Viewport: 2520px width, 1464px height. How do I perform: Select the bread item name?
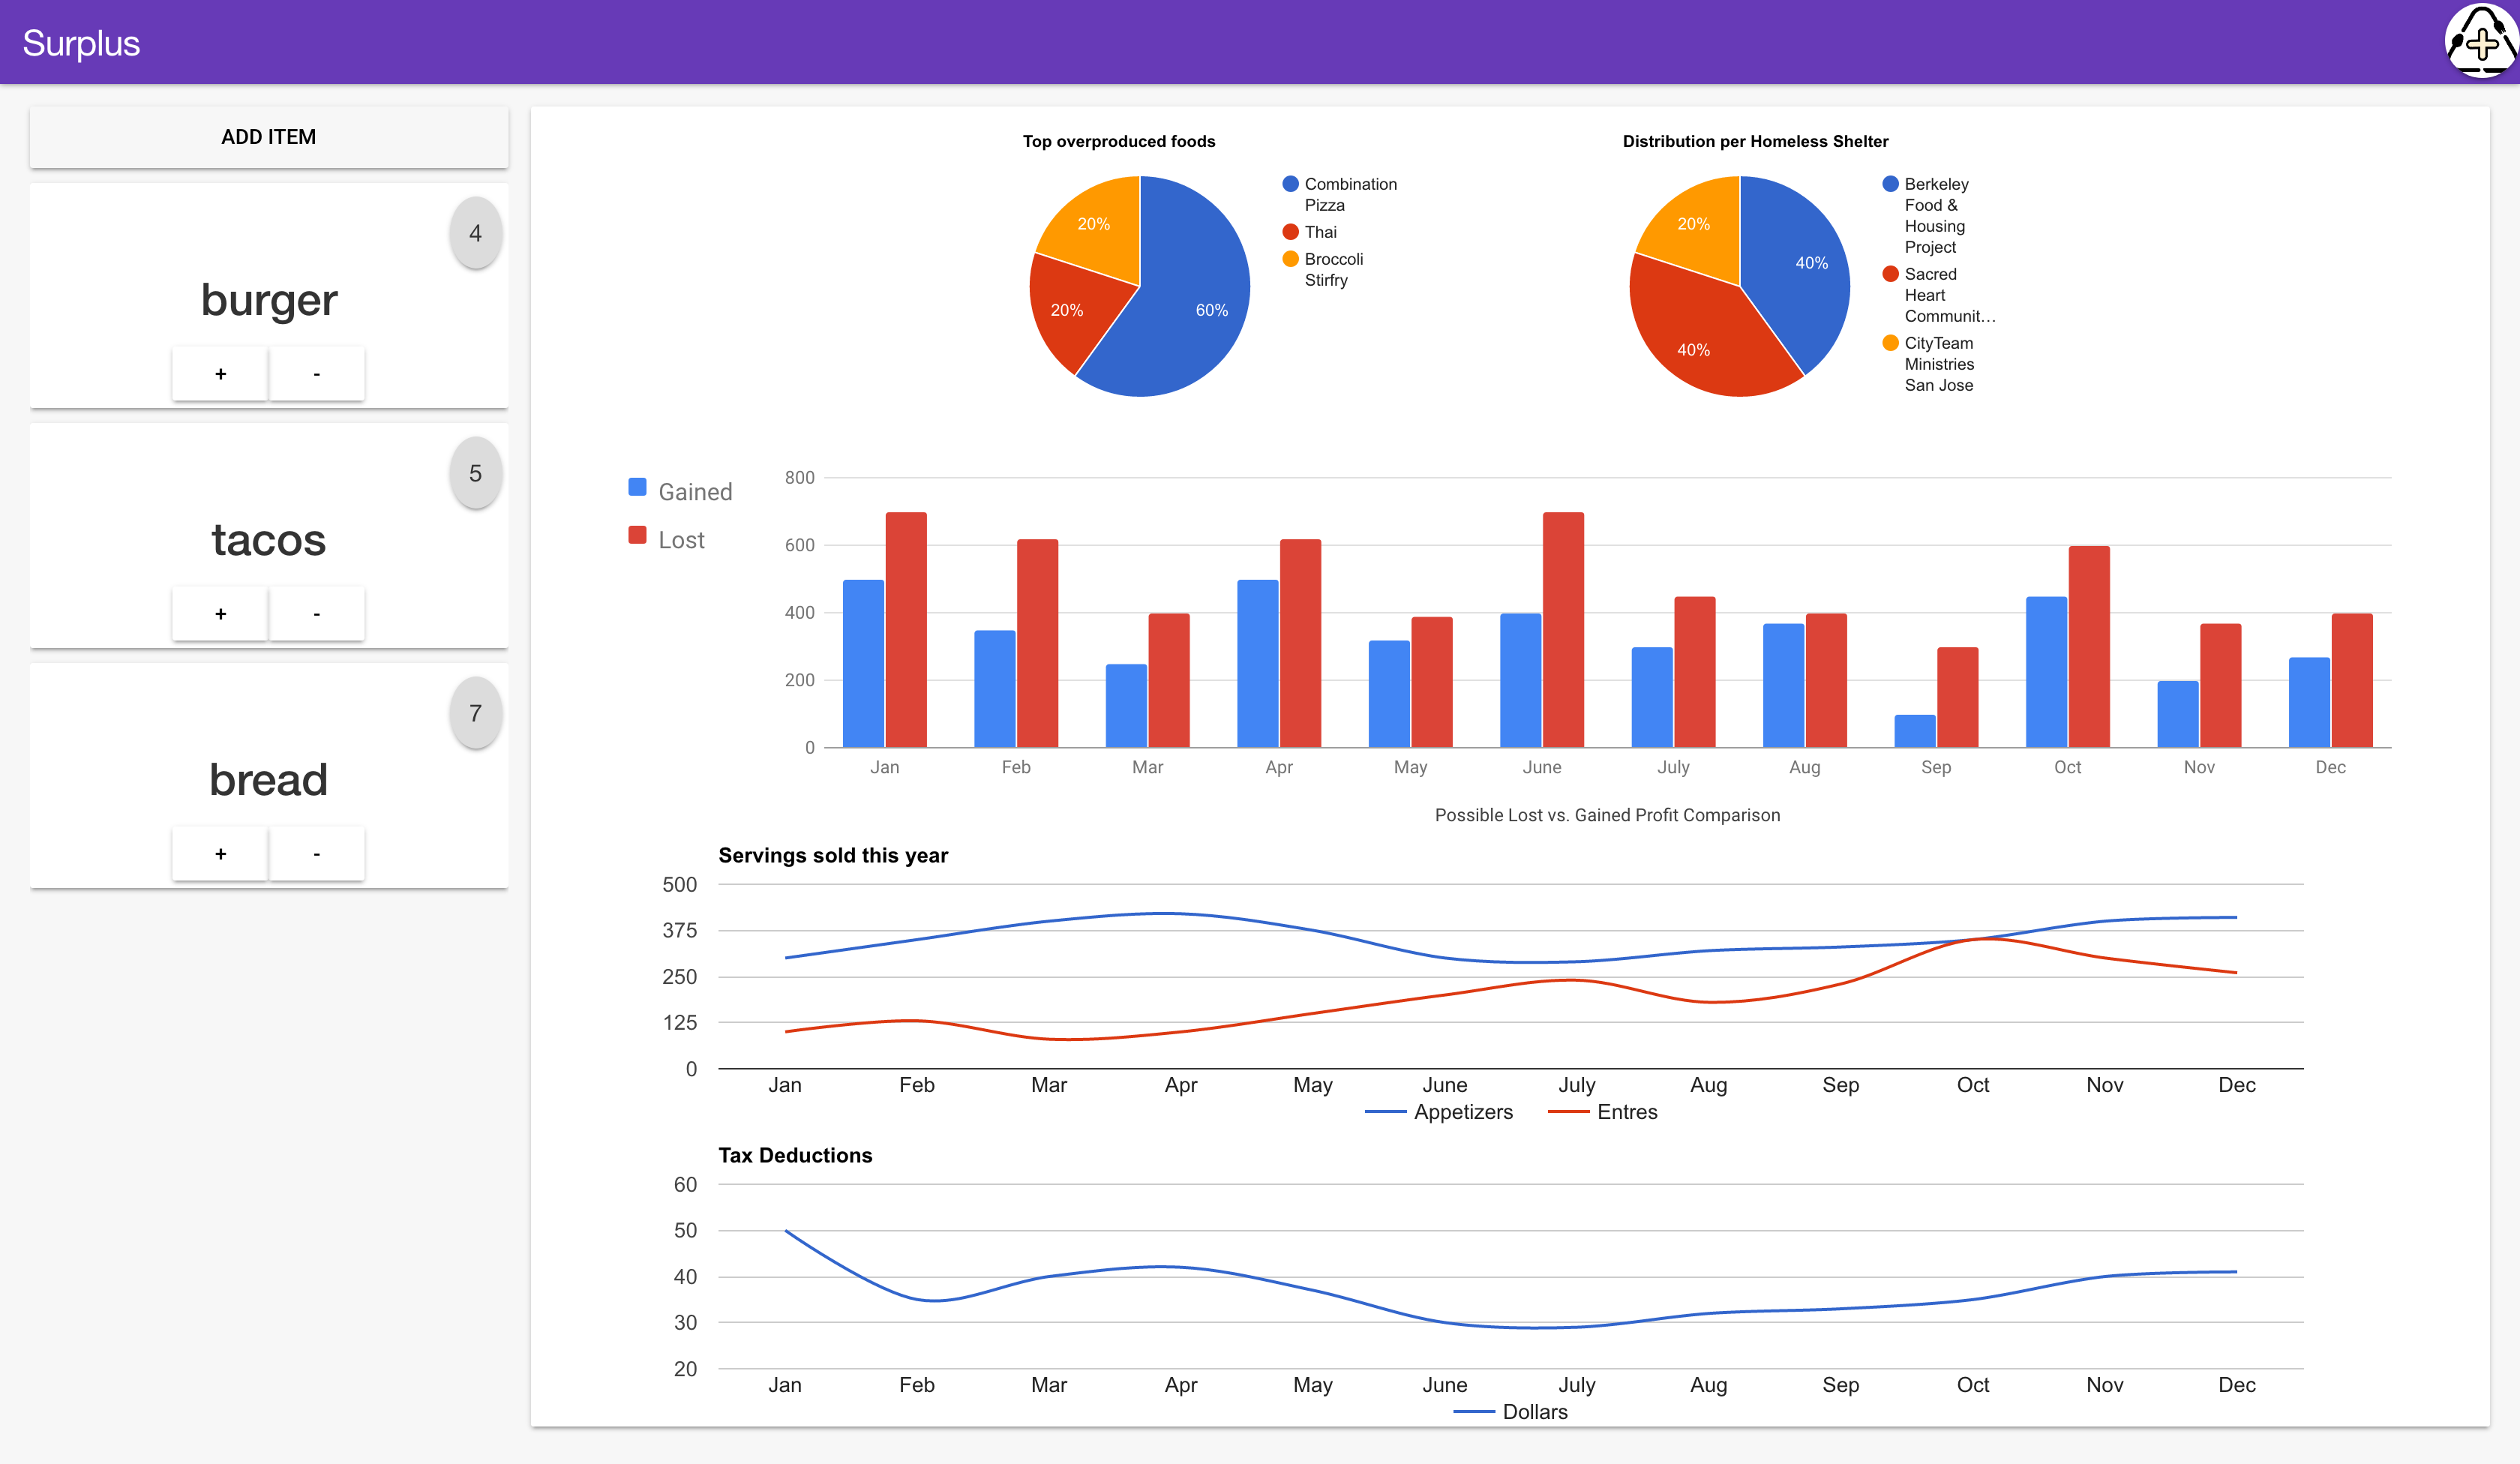pos(269,780)
